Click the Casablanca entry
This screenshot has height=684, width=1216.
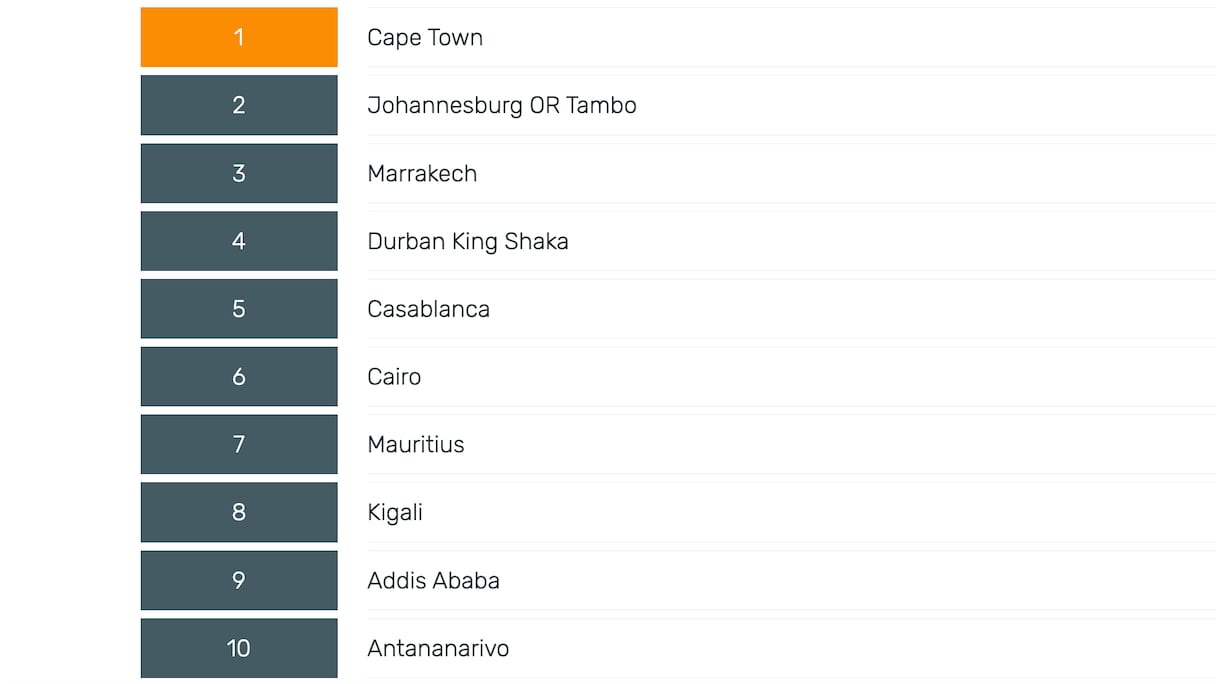(428, 309)
